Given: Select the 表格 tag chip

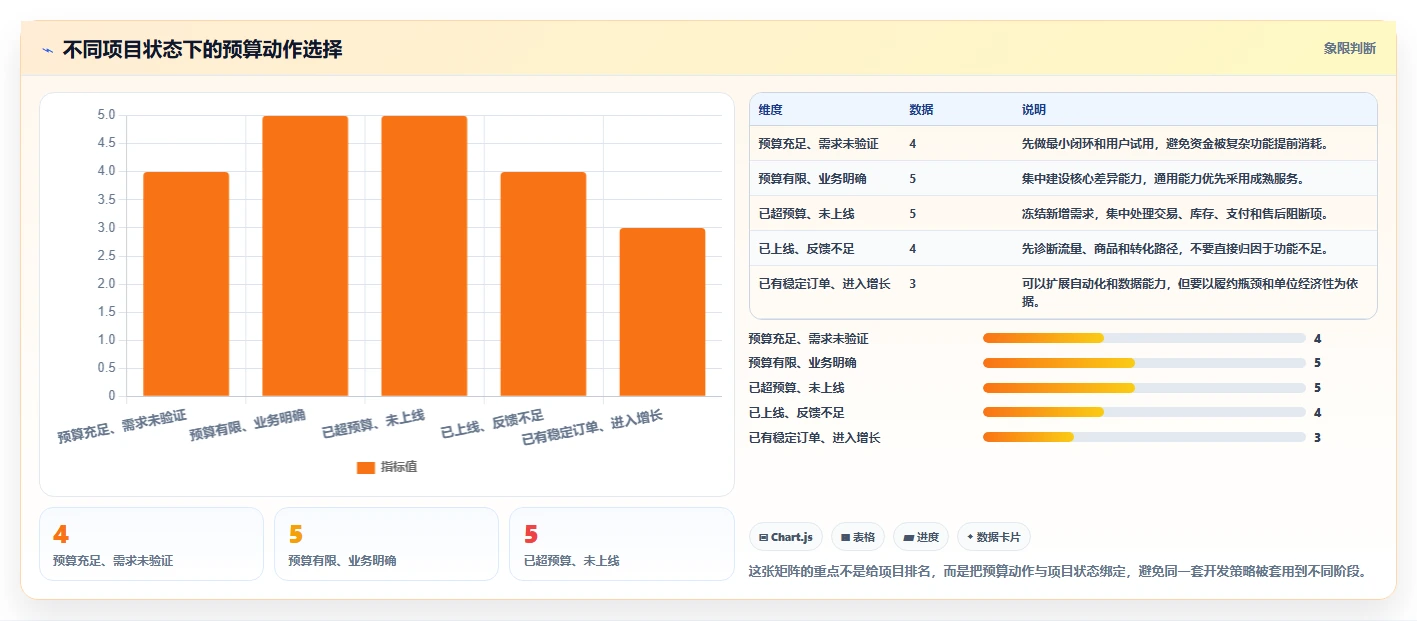Looking at the screenshot, I should [858, 537].
